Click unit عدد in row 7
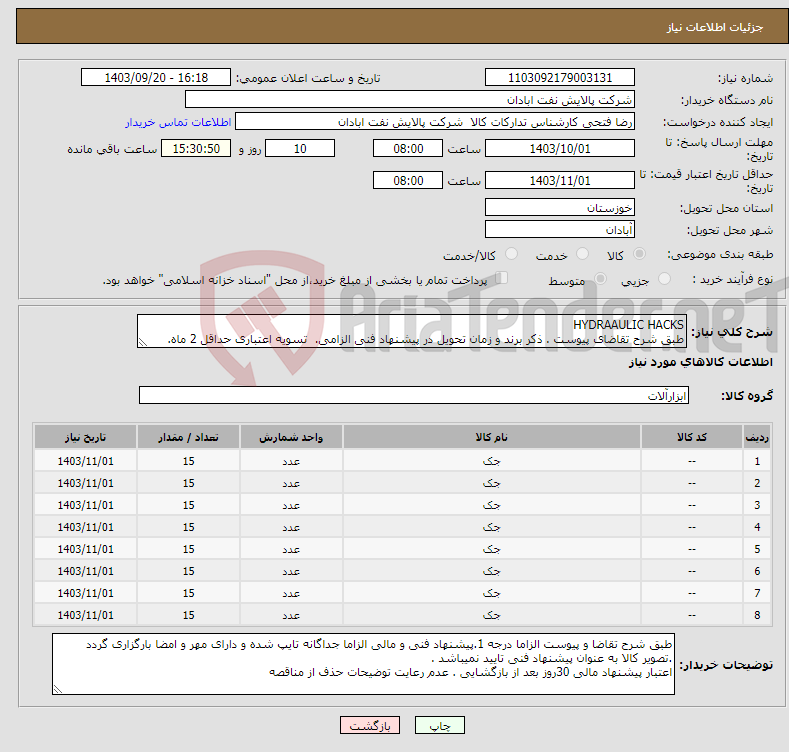Viewport: 789px width, 752px height. pyautogui.click(x=291, y=593)
